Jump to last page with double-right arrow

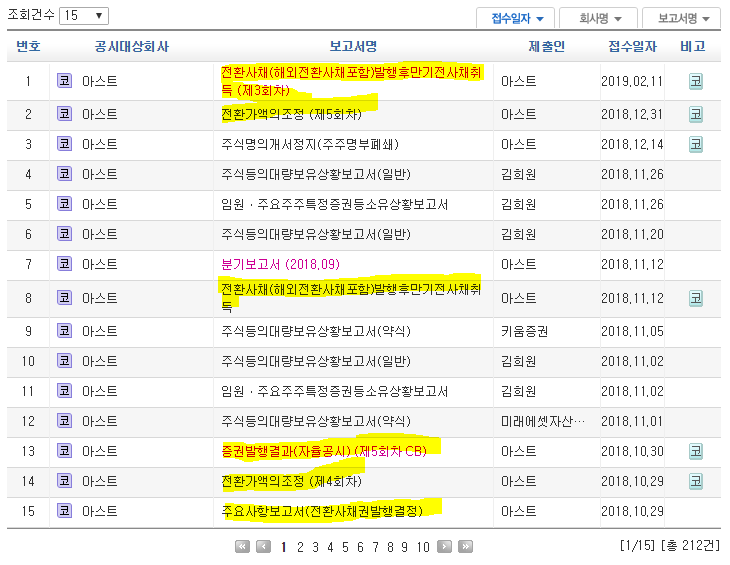tap(466, 546)
